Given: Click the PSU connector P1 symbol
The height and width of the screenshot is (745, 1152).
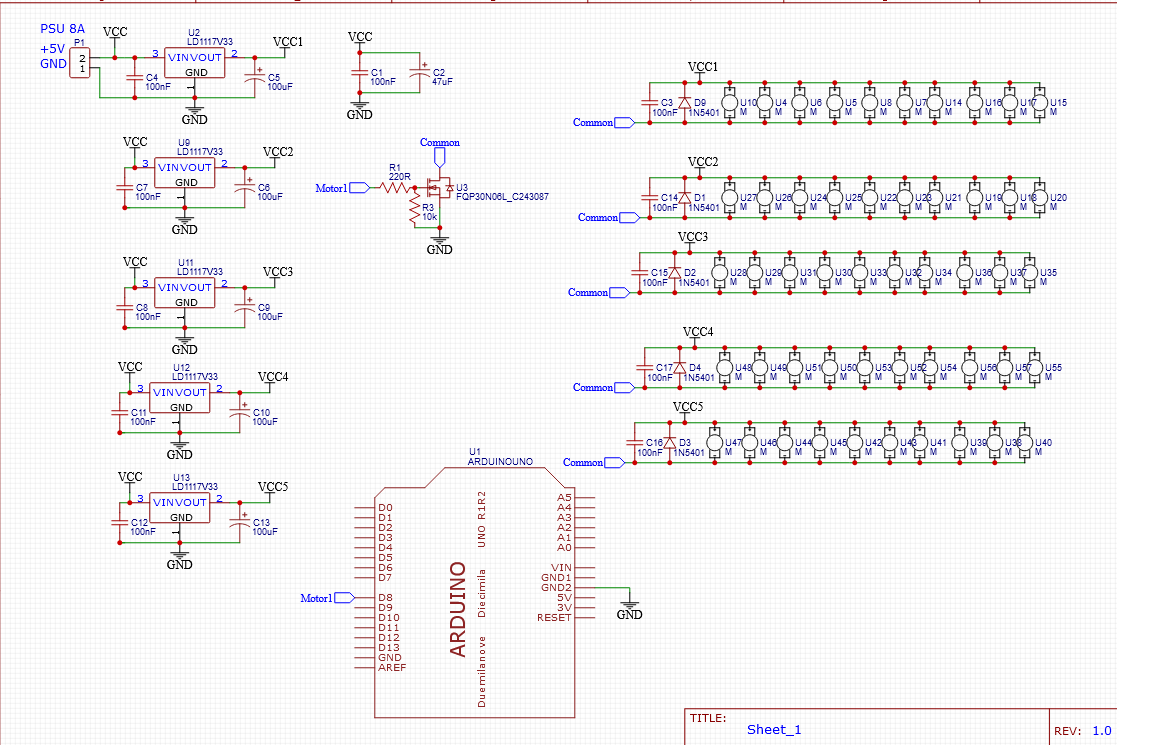Looking at the screenshot, I should tap(79, 63).
